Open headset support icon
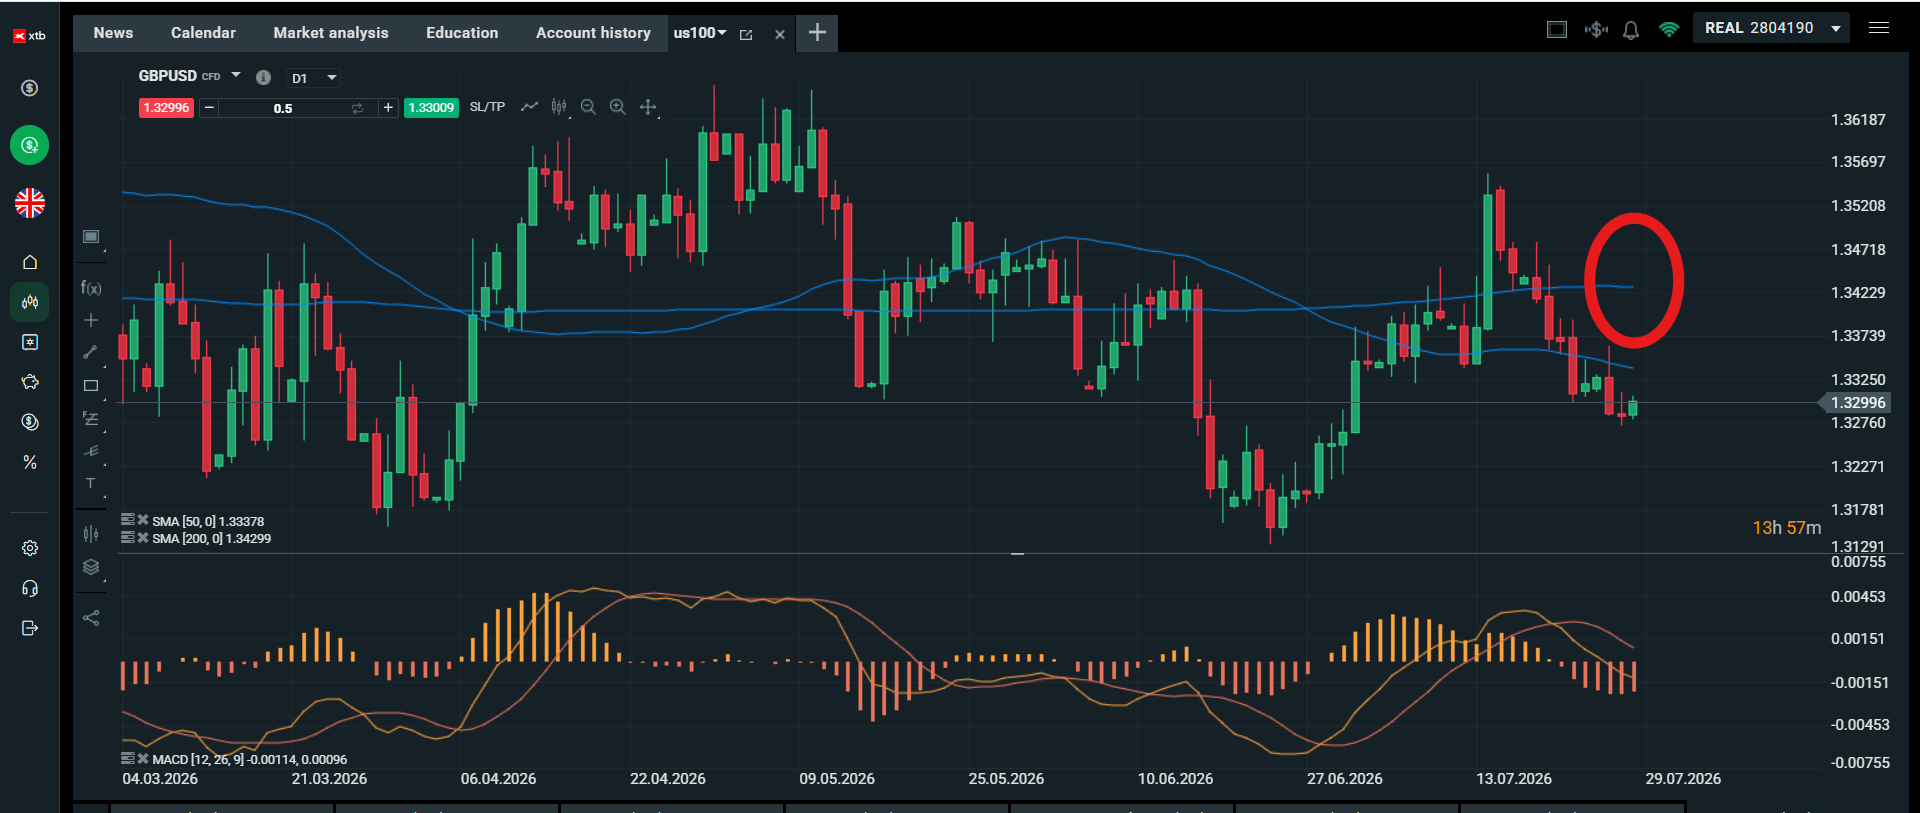The width and height of the screenshot is (1920, 813). tap(30, 588)
